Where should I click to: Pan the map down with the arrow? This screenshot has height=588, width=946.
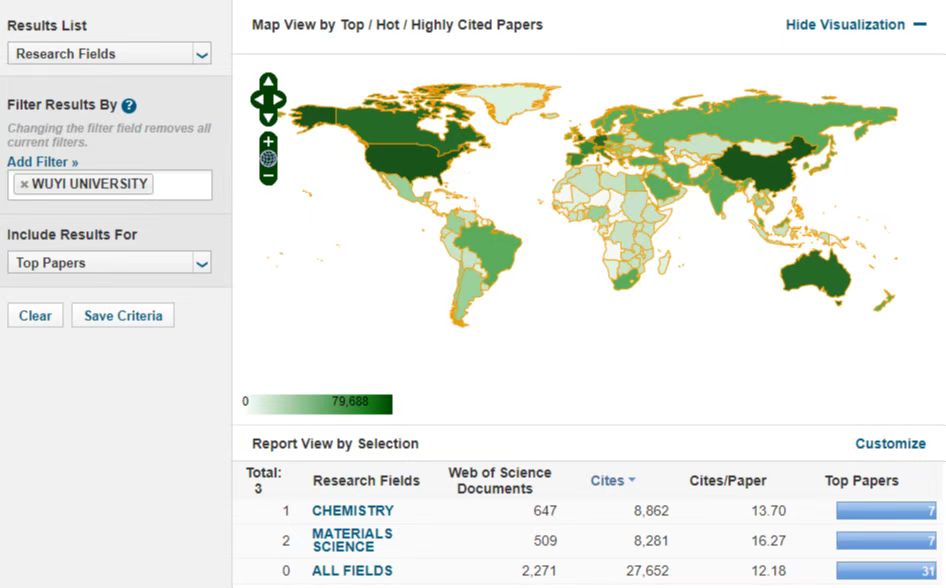[268, 118]
